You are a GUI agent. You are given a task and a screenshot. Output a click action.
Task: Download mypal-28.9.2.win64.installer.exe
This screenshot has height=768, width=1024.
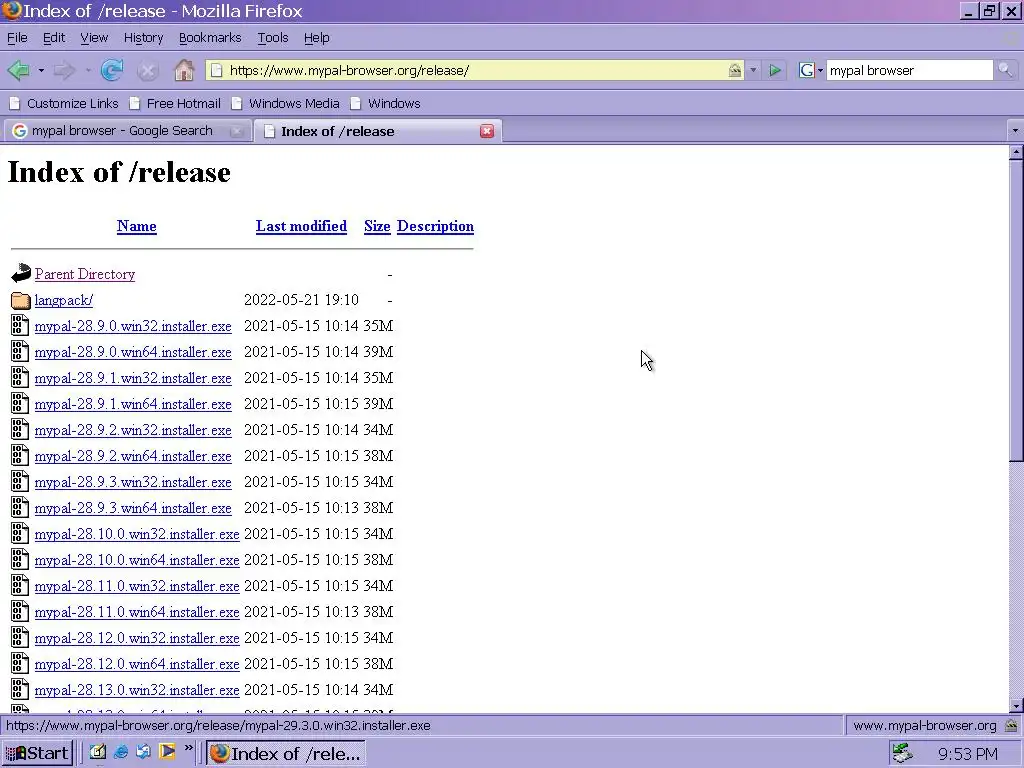[x=133, y=456]
